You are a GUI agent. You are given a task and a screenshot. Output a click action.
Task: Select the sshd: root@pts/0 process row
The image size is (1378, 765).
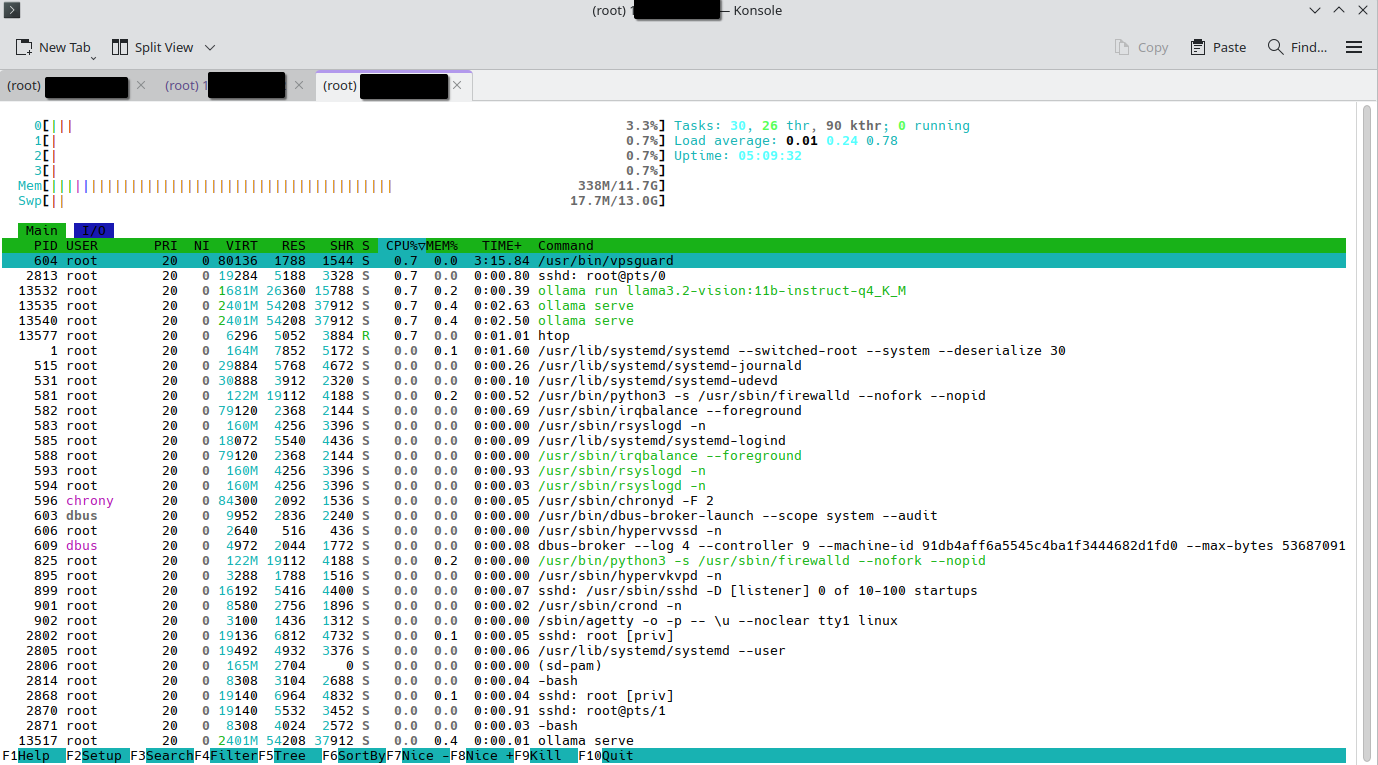pyautogui.click(x=674, y=276)
